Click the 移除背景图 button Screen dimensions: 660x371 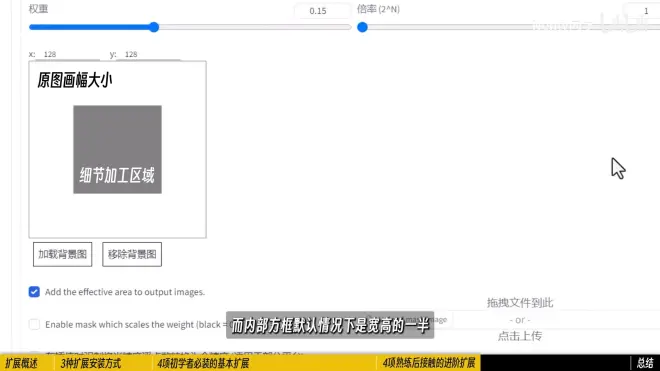tap(132, 254)
